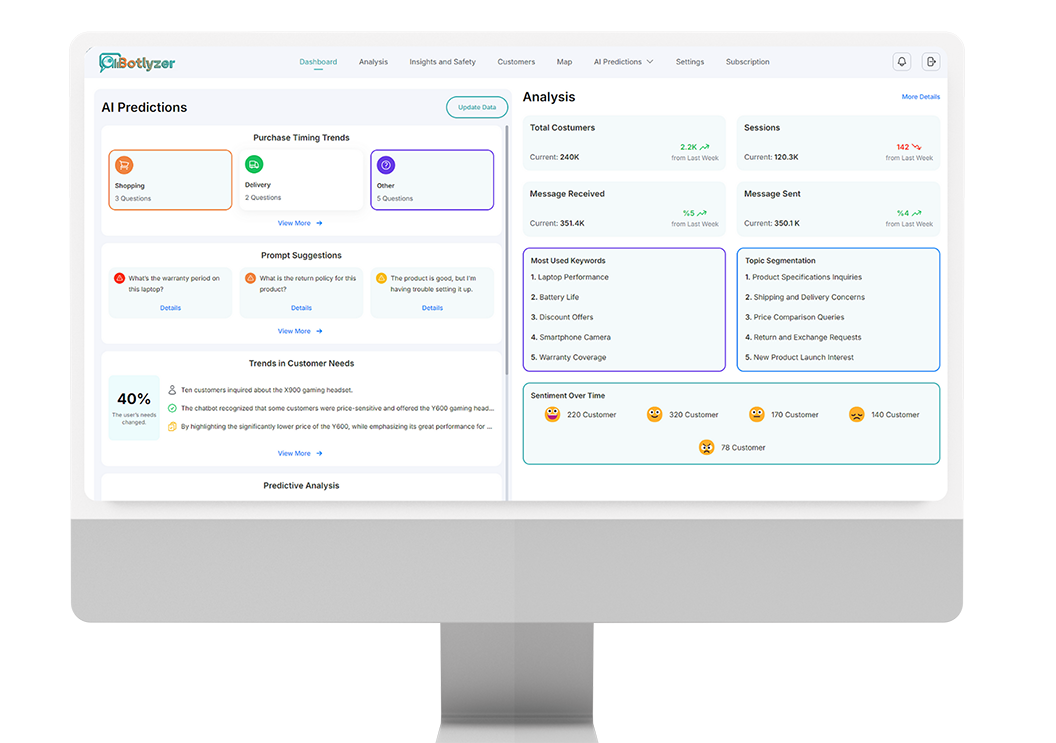The image size is (1056, 743).
Task: Click the notification bell icon
Action: [902, 62]
